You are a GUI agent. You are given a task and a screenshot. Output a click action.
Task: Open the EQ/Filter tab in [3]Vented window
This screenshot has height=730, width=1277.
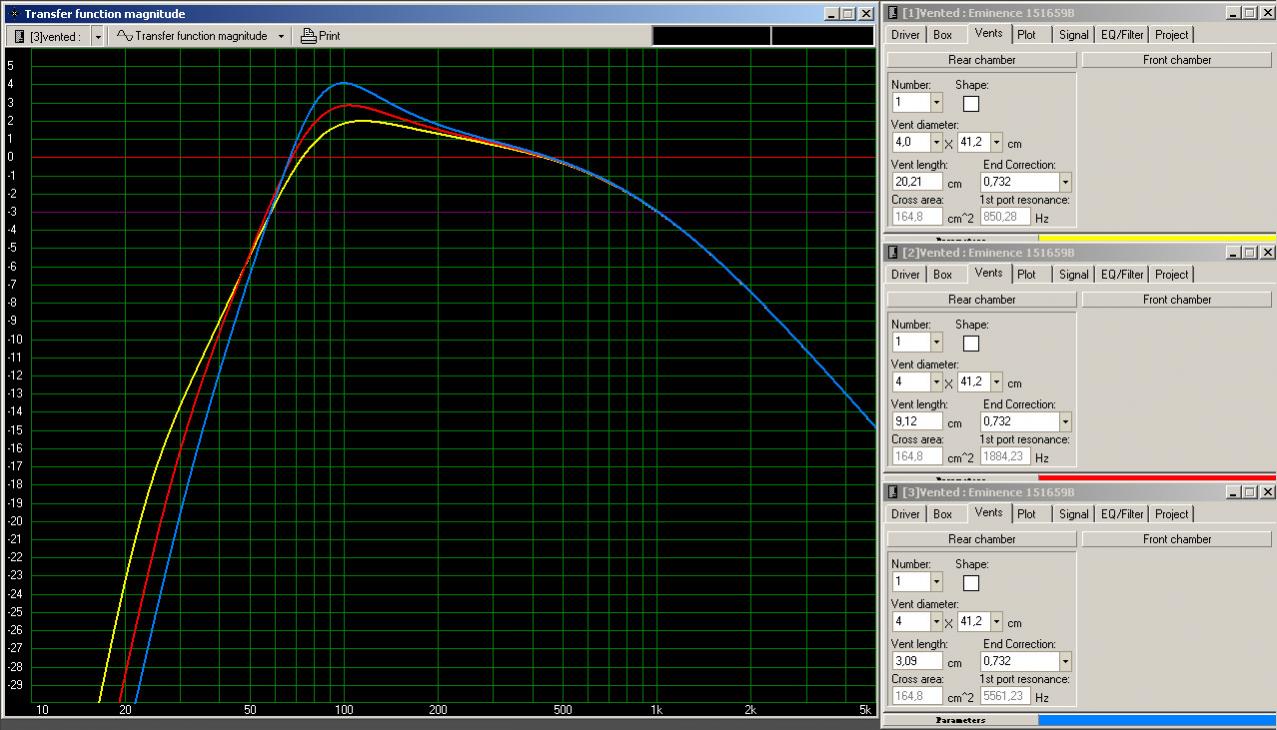pos(1122,515)
